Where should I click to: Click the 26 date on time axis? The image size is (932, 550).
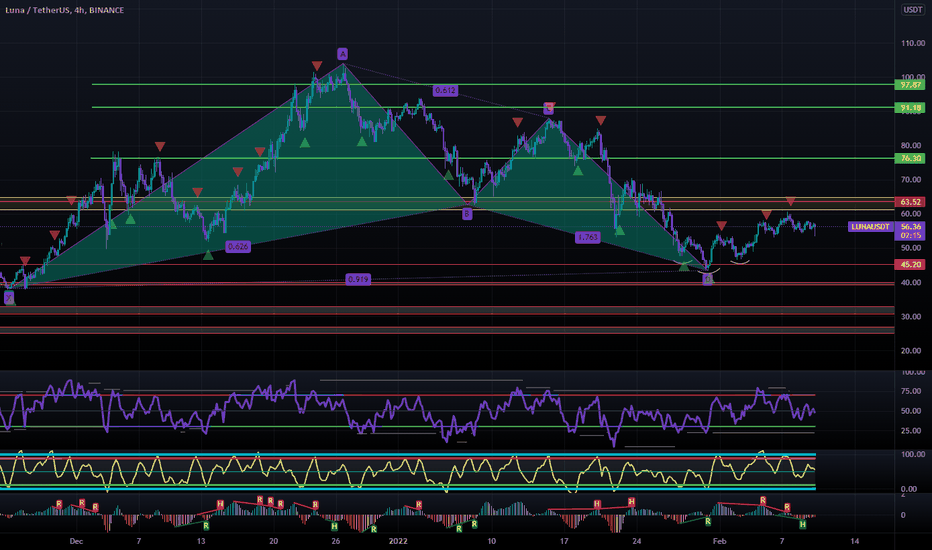tap(336, 541)
